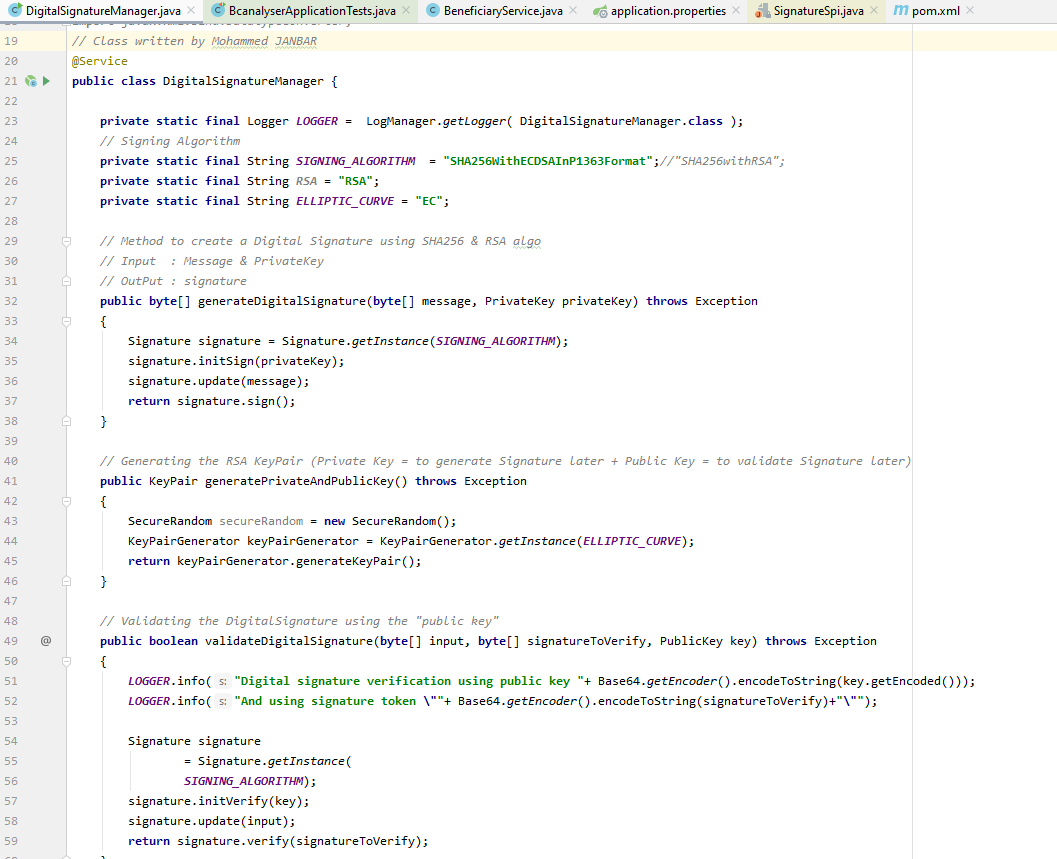Click the "EC" string literal on line 27
Screen dimensions: 1057x859
[429, 201]
